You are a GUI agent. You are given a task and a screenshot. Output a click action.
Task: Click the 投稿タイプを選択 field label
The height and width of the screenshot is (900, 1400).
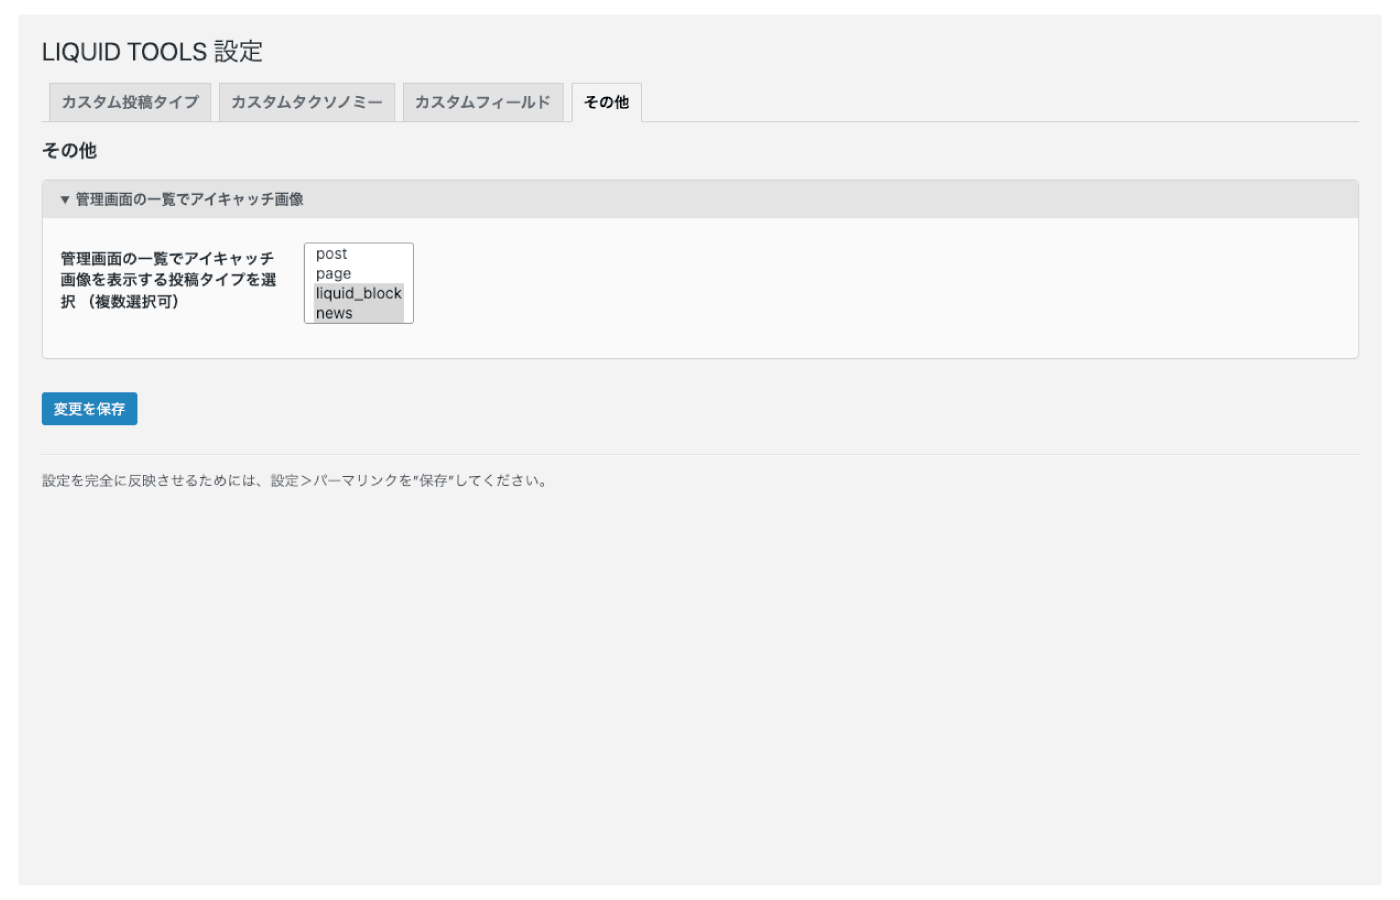pos(168,280)
